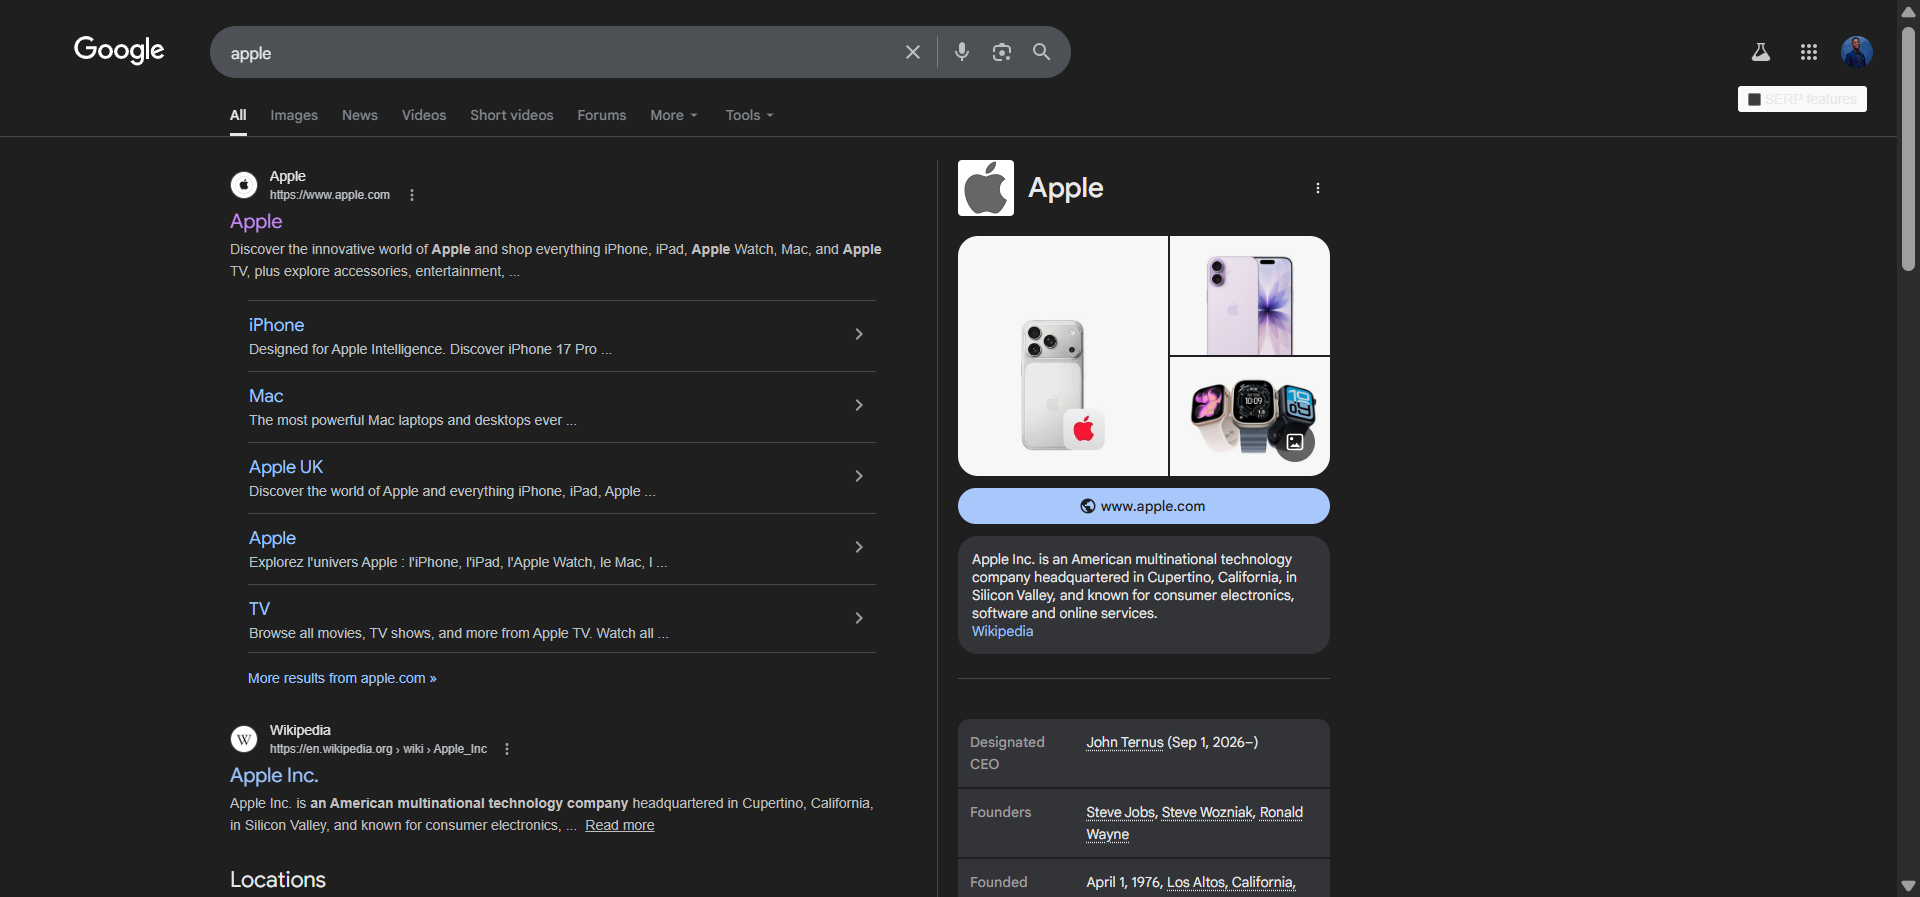This screenshot has width=1920, height=897.
Task: Open the Apple Inc. Wikipedia result
Action: tap(274, 775)
